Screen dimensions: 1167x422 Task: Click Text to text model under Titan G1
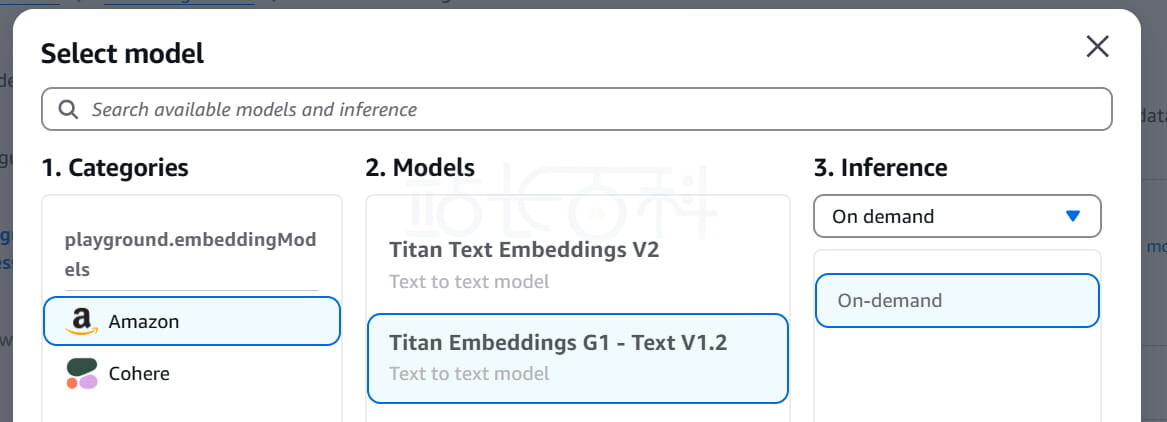coord(469,374)
